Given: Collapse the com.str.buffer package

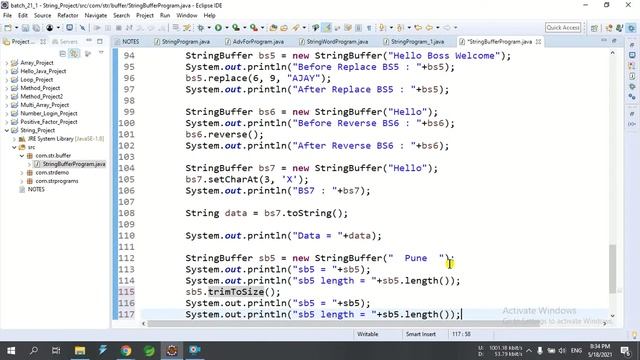Looking at the screenshot, I should (x=22, y=156).
